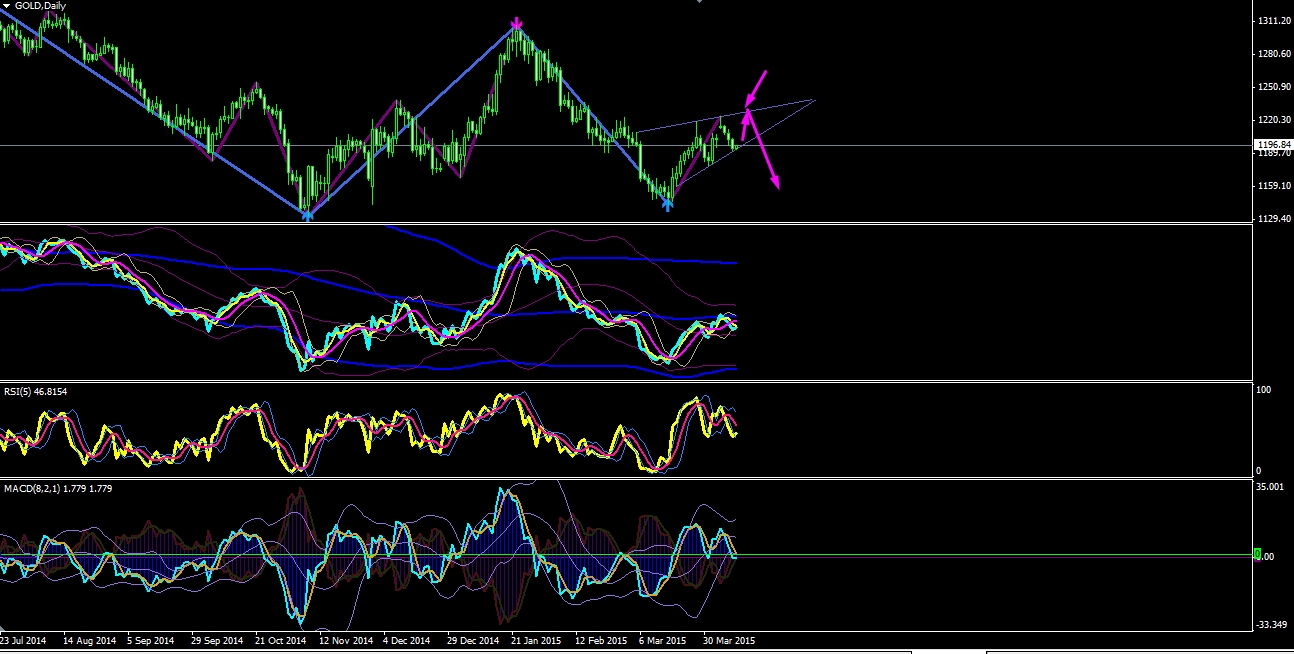1294x654 pixels.
Task: Click the 30 Mar 2015 date label
Action: [x=728, y=640]
